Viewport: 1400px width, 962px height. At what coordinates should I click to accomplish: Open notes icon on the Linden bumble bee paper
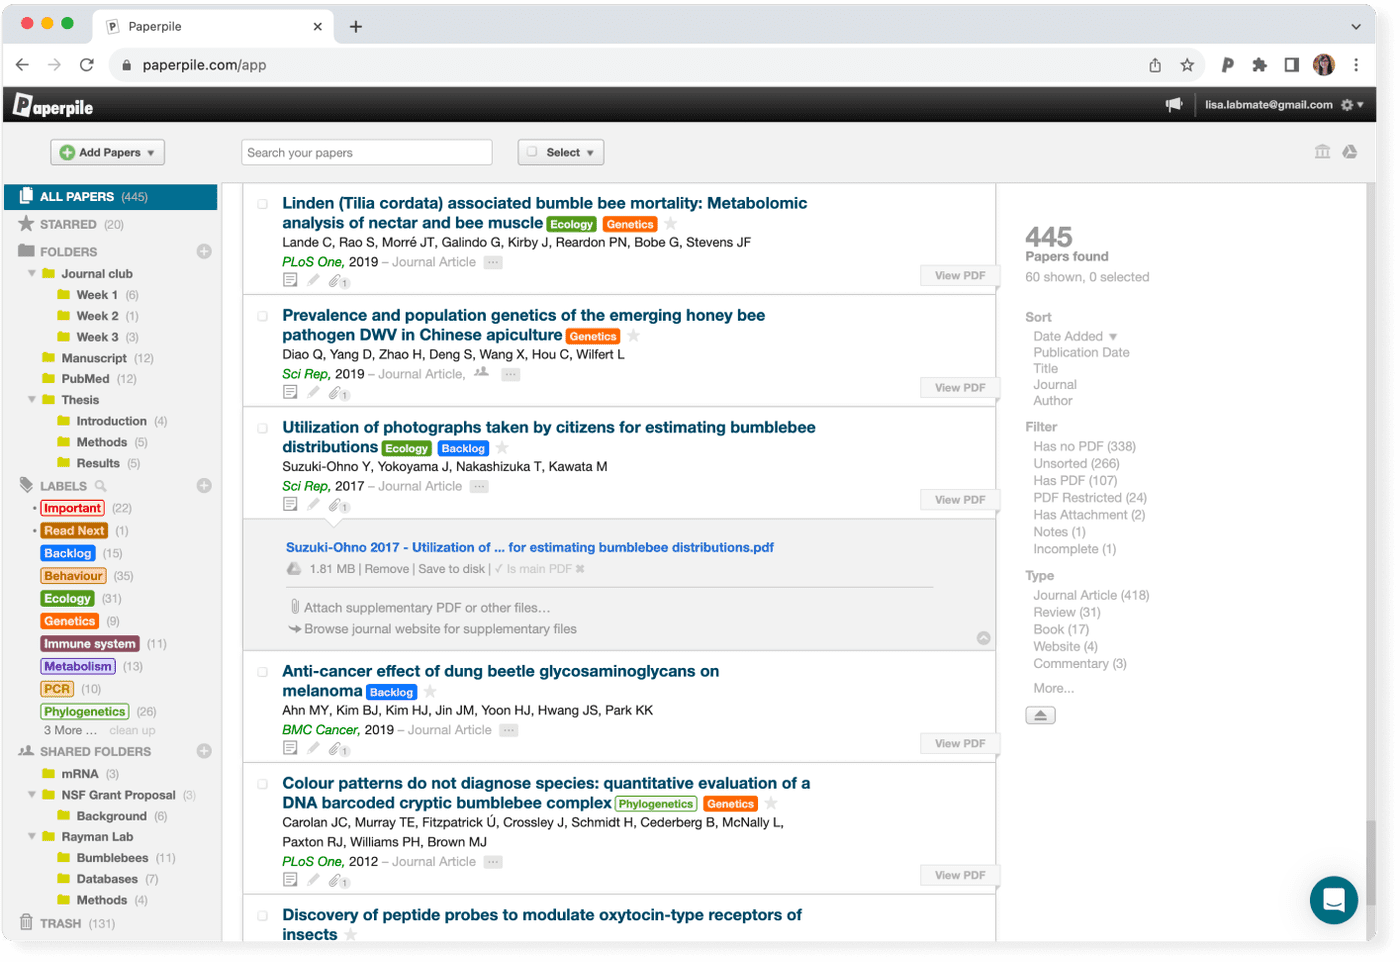coord(290,281)
